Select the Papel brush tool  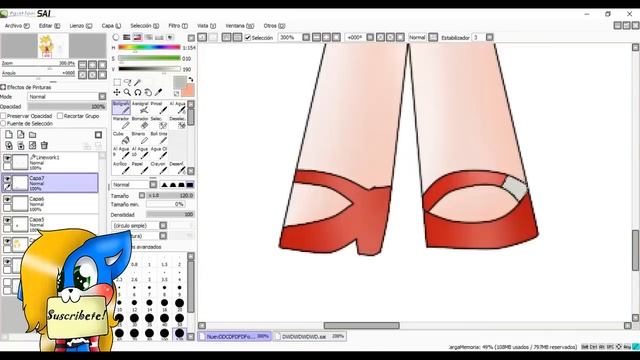[x=140, y=168]
